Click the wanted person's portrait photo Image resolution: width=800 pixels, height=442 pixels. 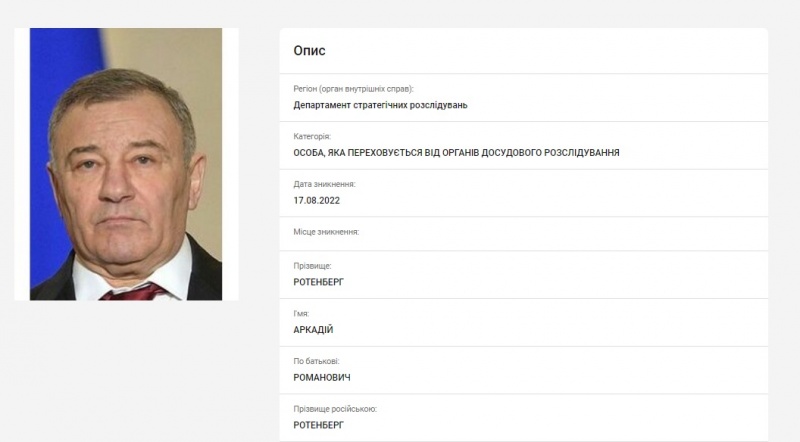click(x=126, y=164)
